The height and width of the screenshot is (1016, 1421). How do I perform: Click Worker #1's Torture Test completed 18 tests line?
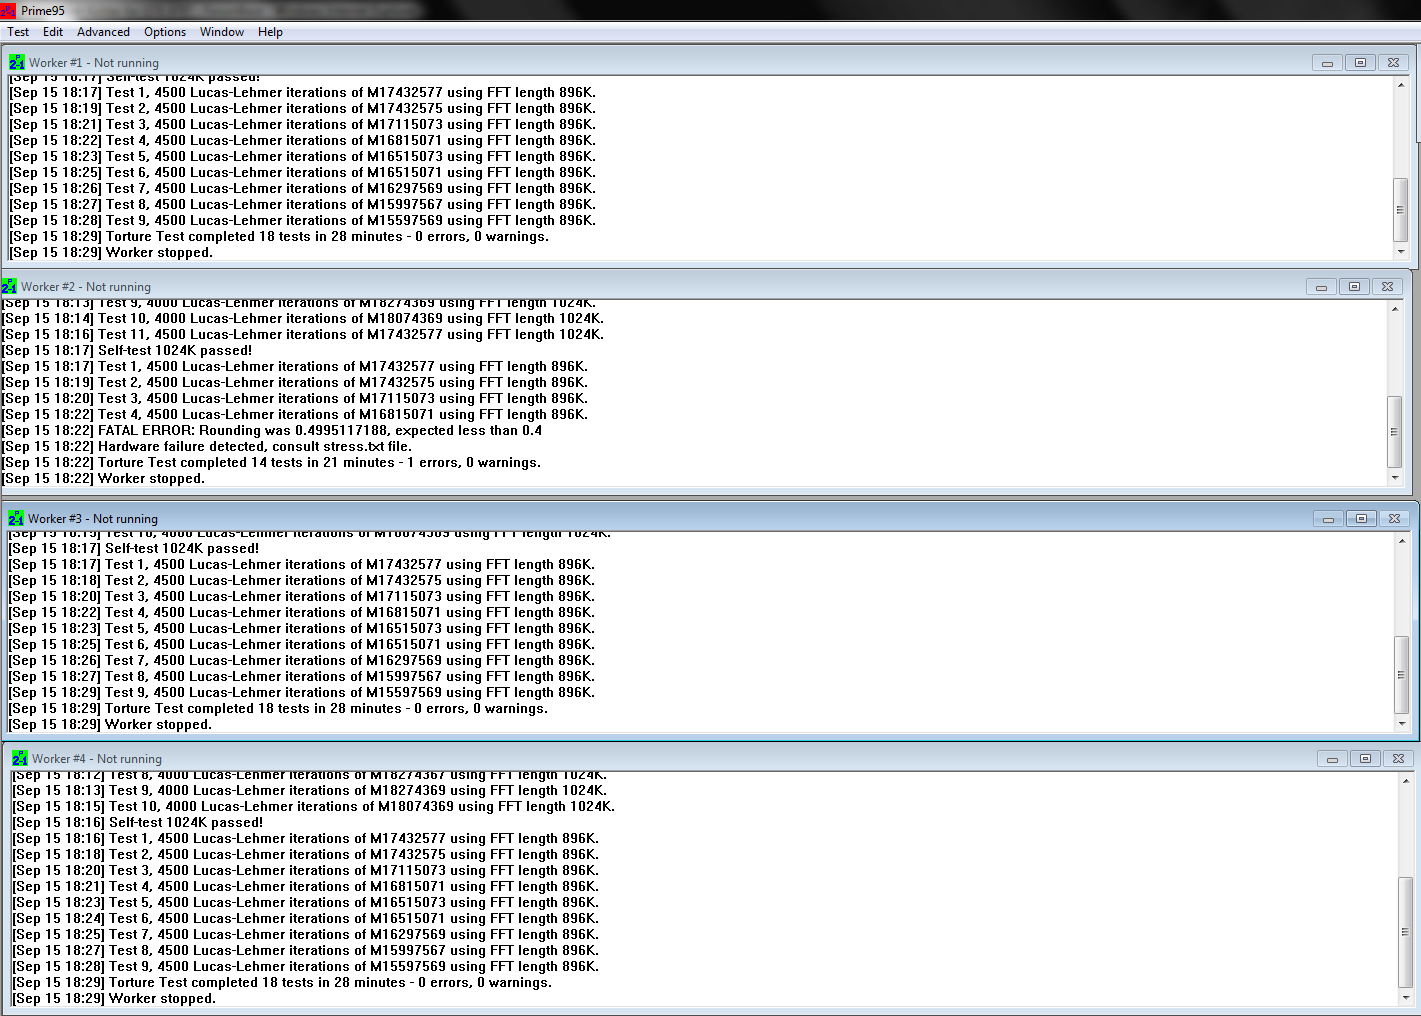point(280,237)
